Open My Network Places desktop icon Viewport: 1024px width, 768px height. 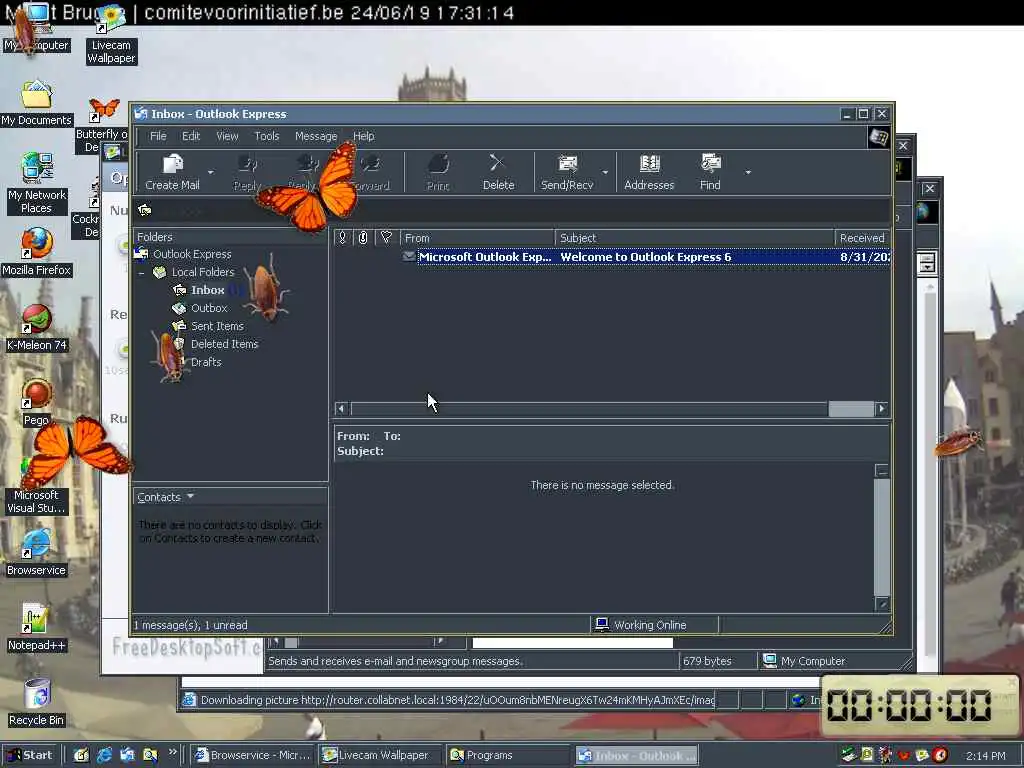pos(37,183)
